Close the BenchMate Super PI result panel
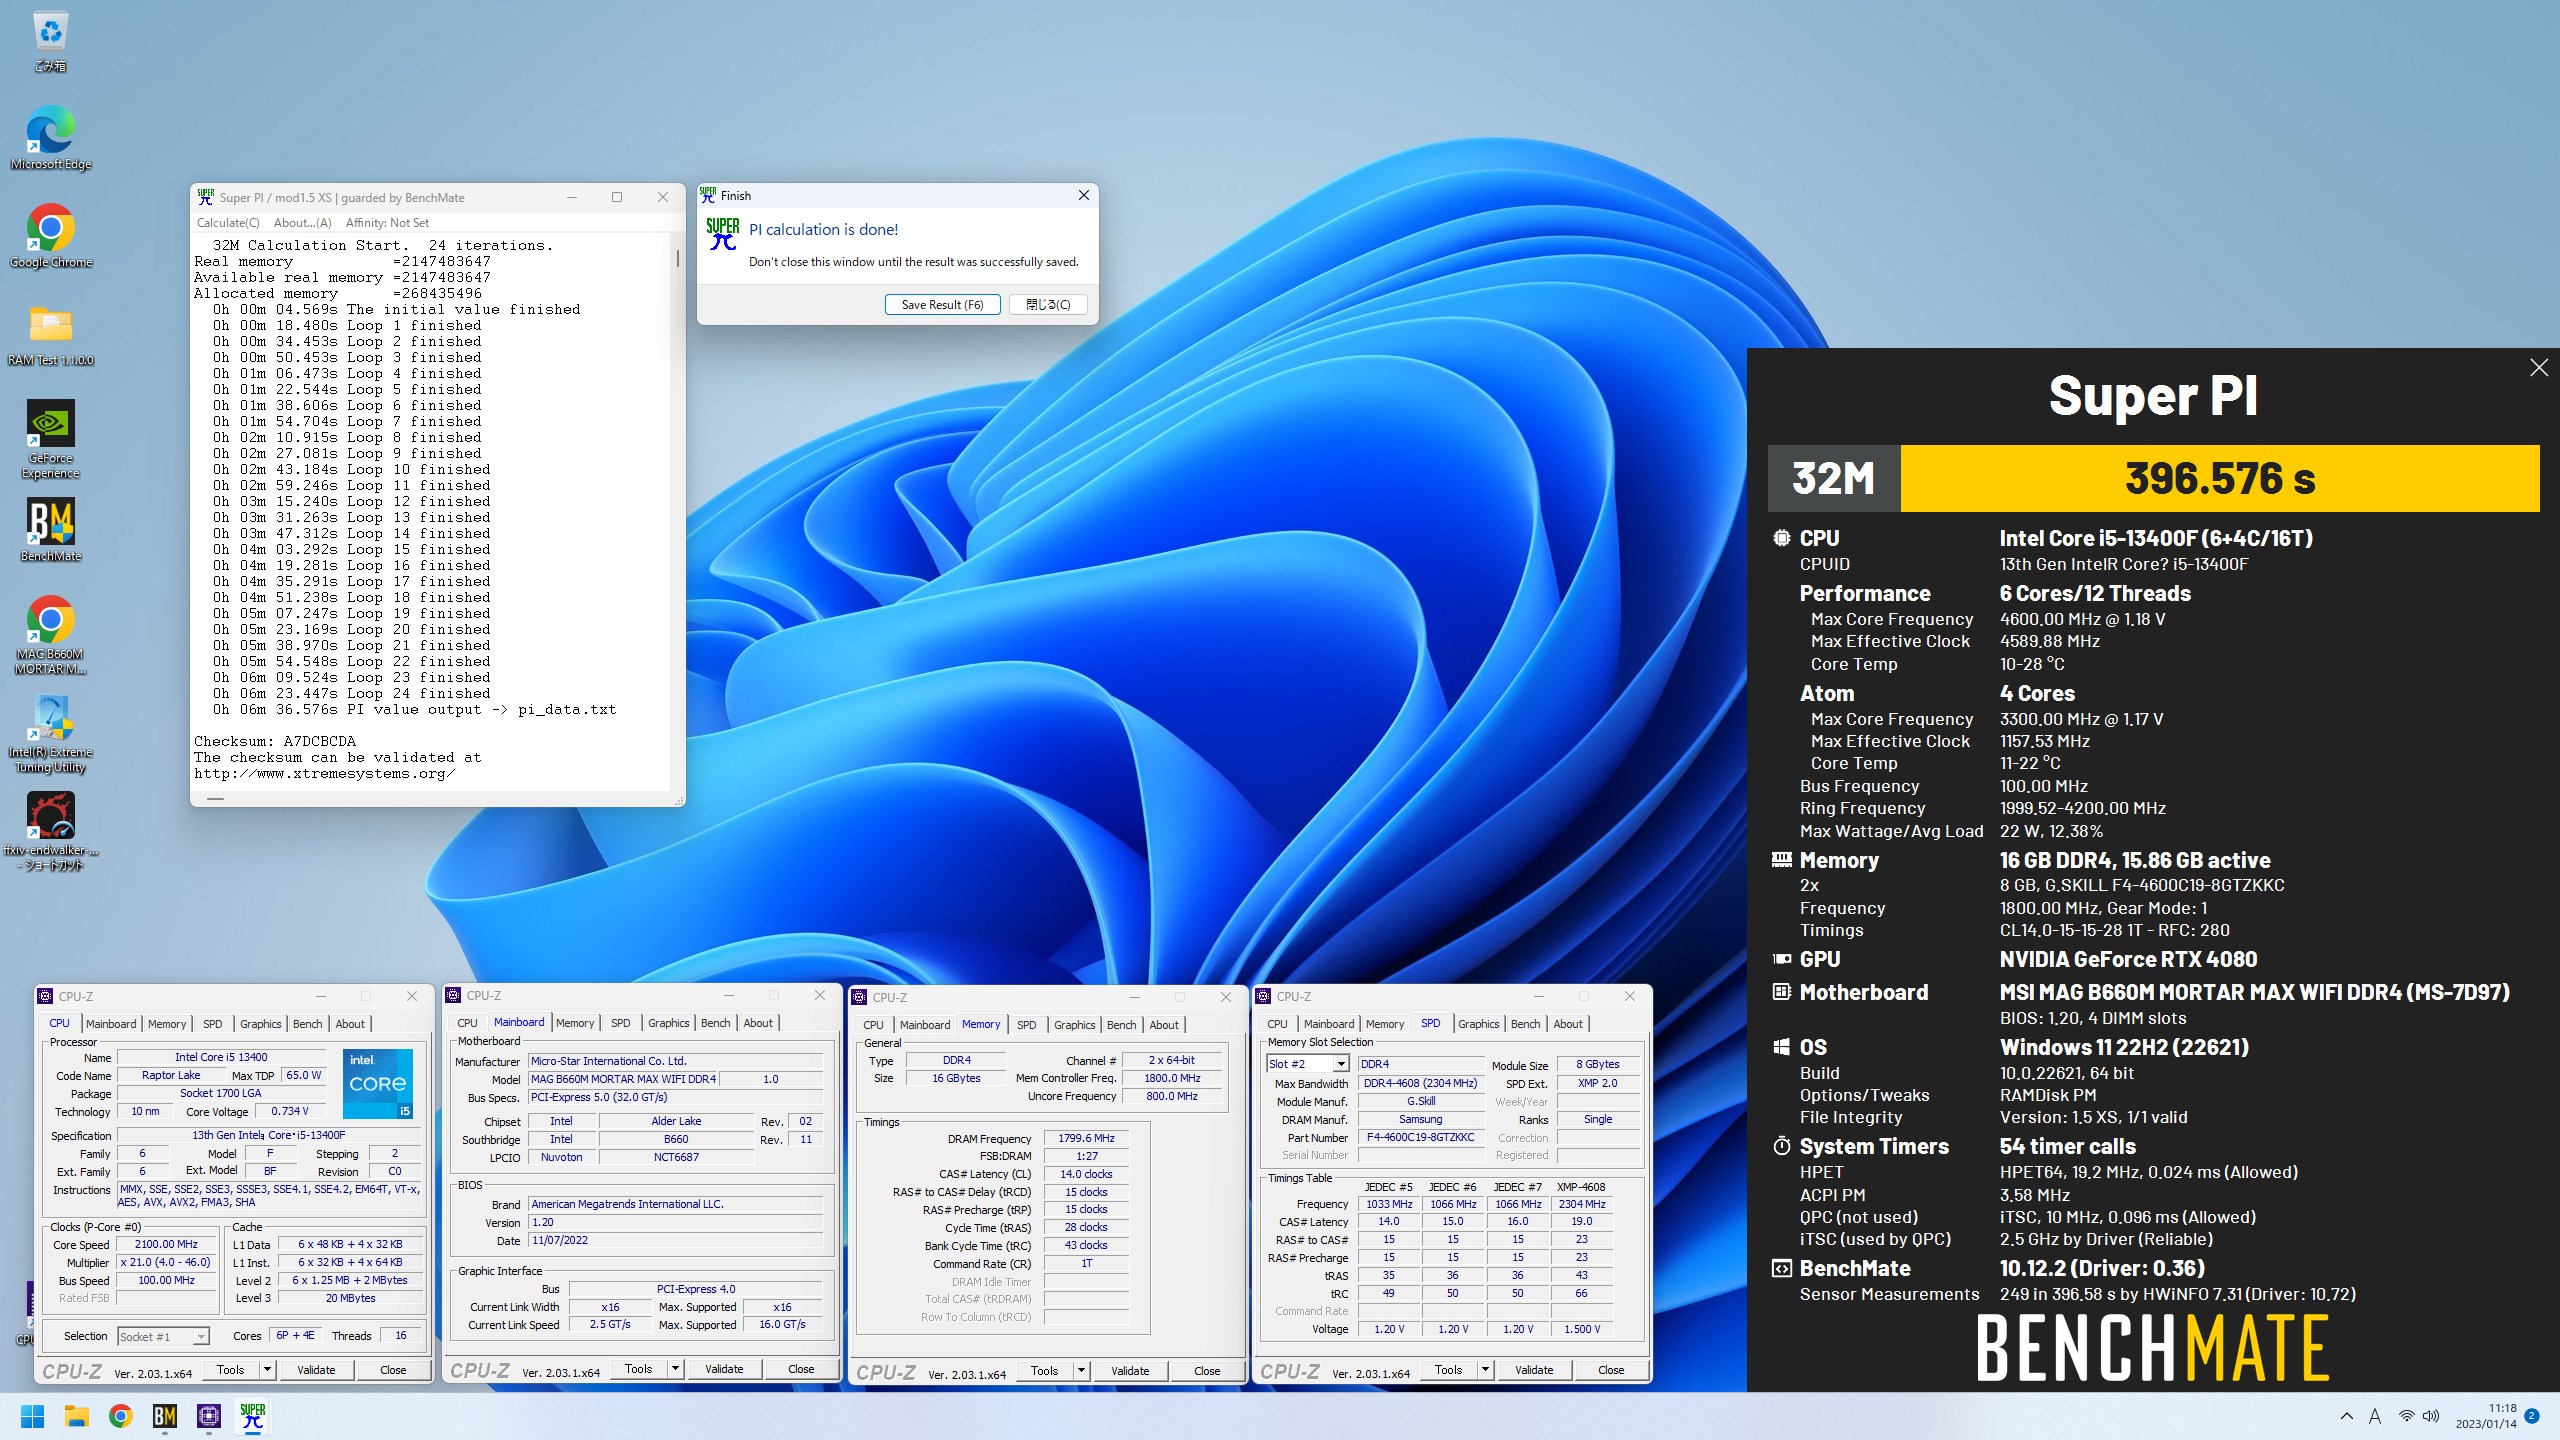Image resolution: width=2560 pixels, height=1440 pixels. coord(2538,368)
